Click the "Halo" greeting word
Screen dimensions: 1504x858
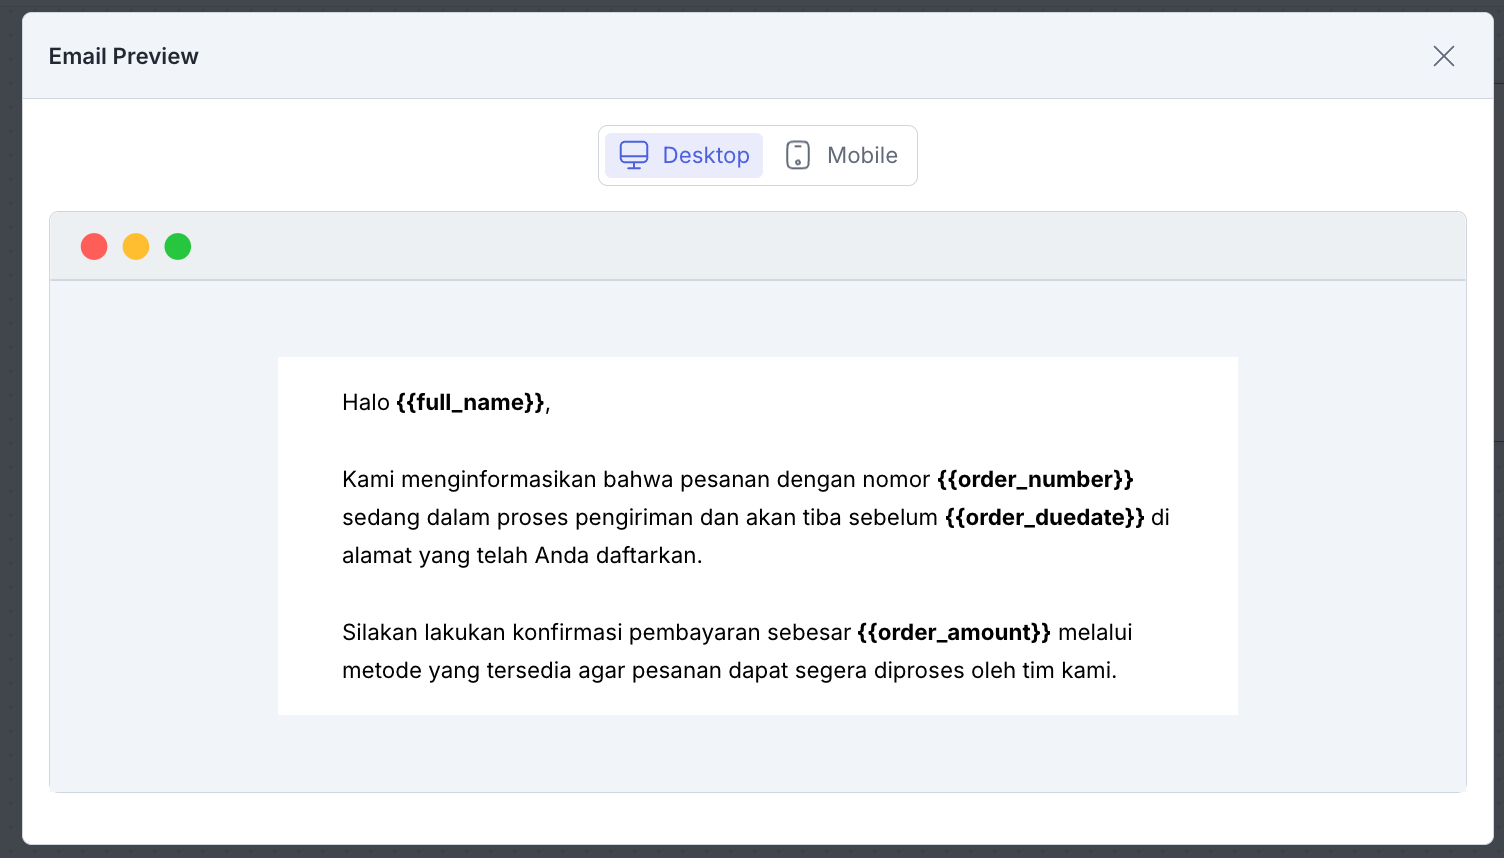click(x=365, y=402)
